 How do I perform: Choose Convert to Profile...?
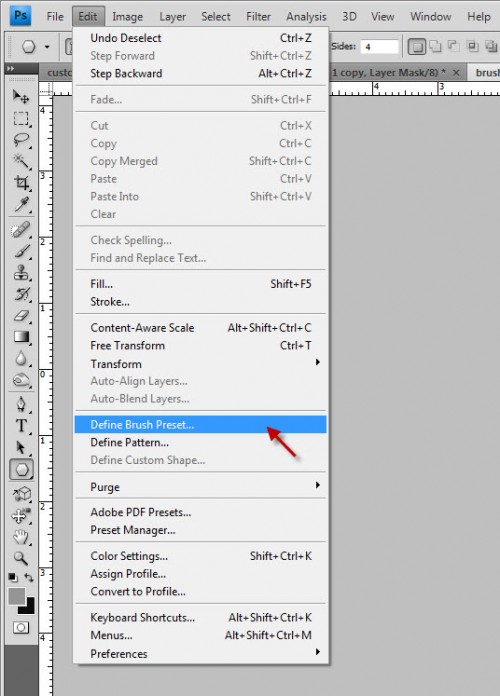pyautogui.click(x=201, y=592)
